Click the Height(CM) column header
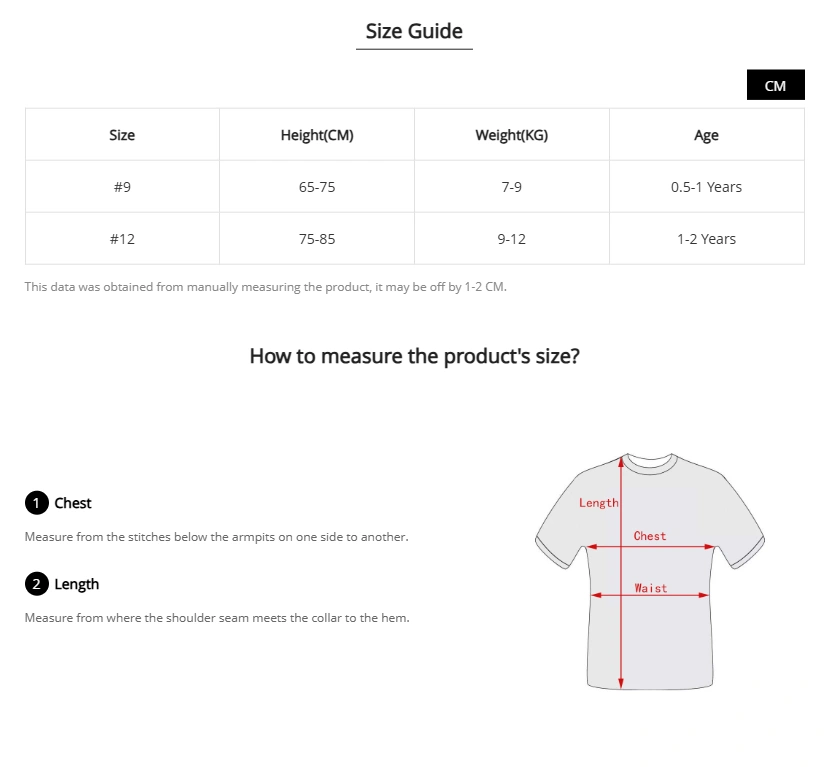Screen dimensions: 832x767 [317, 135]
